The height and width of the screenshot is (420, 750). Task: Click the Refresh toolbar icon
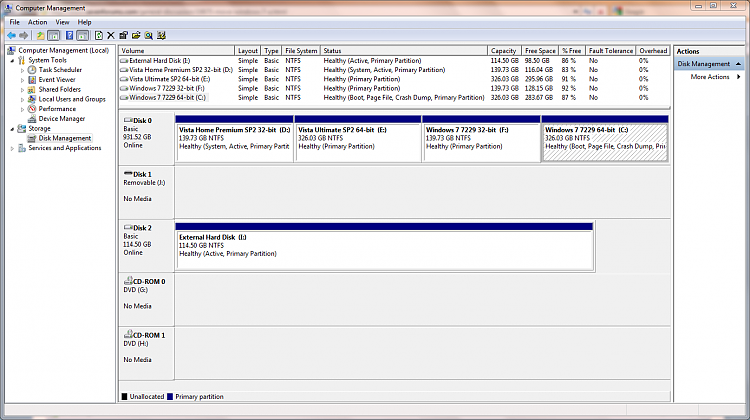pos(99,35)
